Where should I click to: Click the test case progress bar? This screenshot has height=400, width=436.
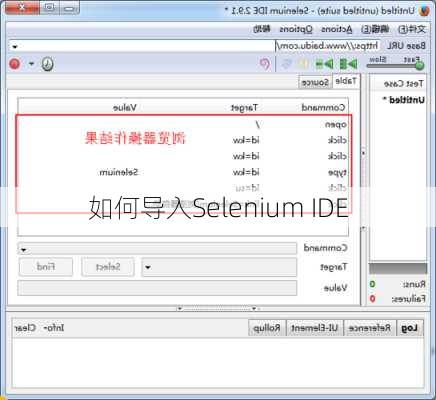(x=398, y=268)
